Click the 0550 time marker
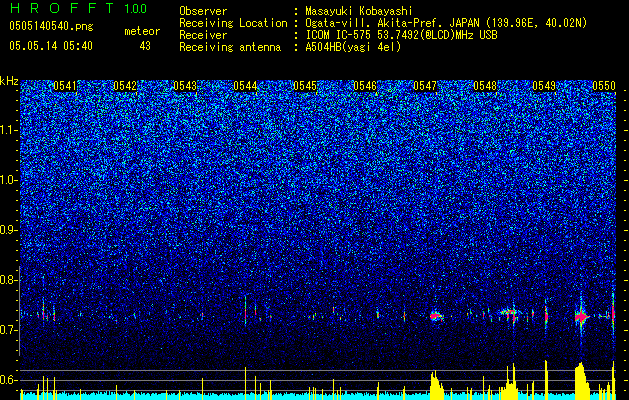The width and height of the screenshot is (629, 400). (x=604, y=86)
